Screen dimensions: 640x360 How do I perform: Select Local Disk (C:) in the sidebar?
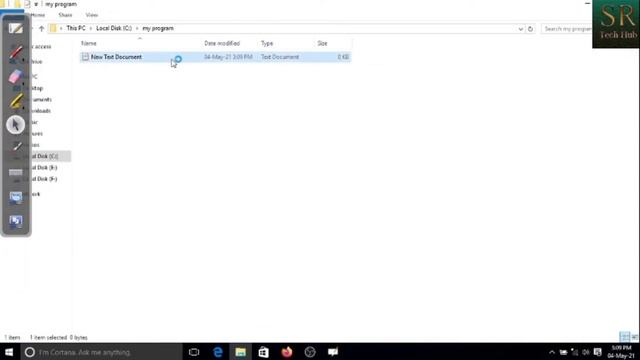click(x=44, y=156)
